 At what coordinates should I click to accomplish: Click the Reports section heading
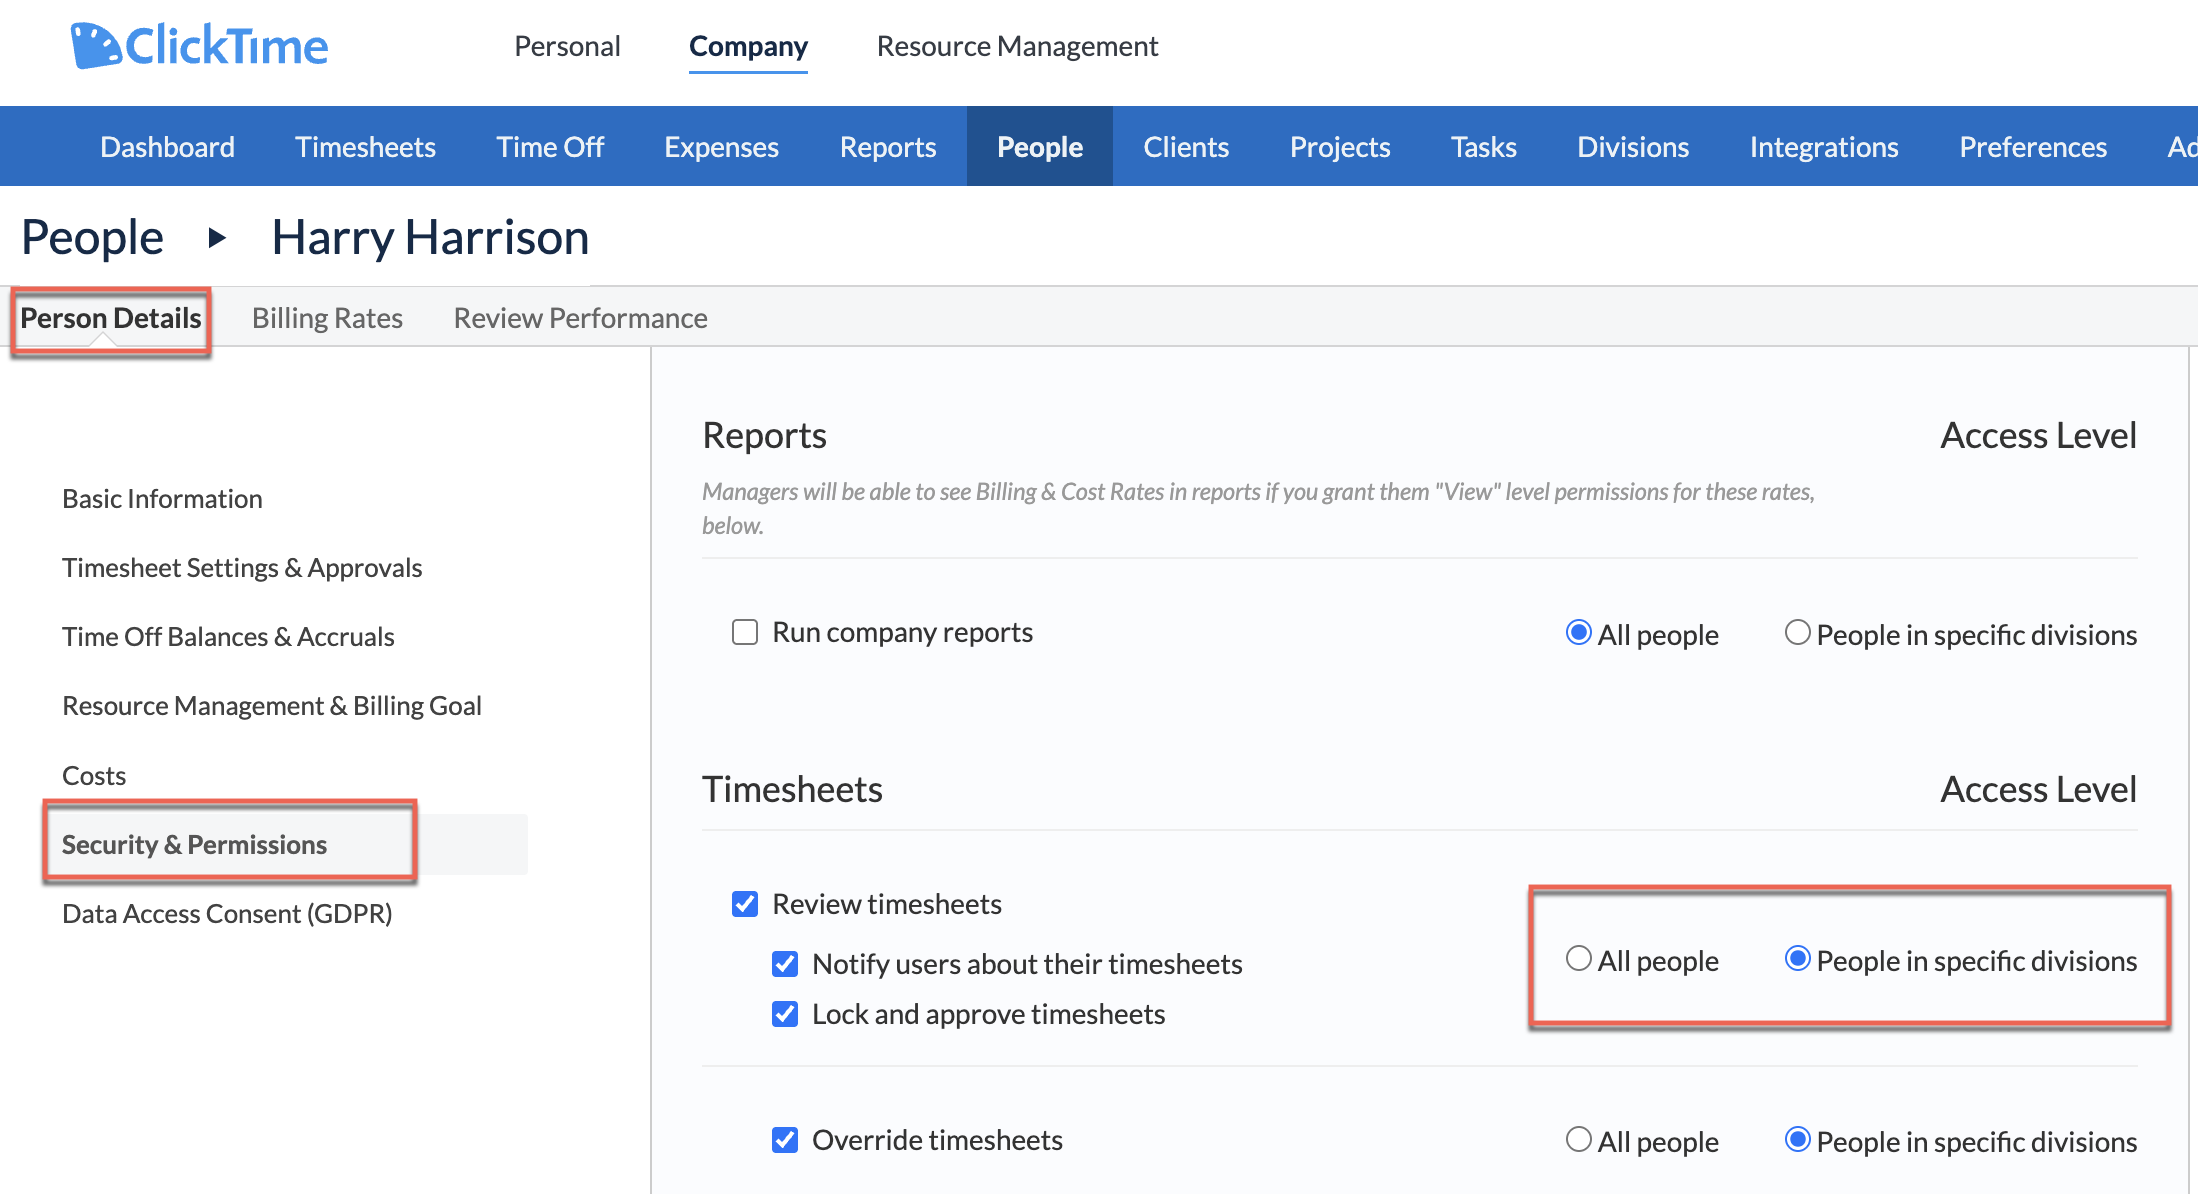764,435
